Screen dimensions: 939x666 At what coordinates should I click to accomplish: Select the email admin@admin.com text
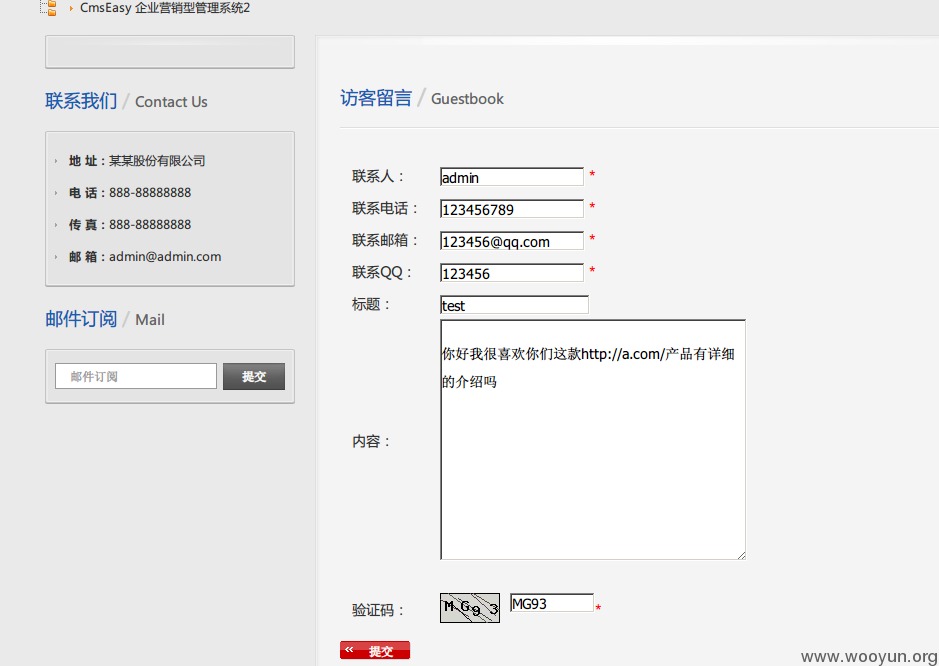(165, 257)
